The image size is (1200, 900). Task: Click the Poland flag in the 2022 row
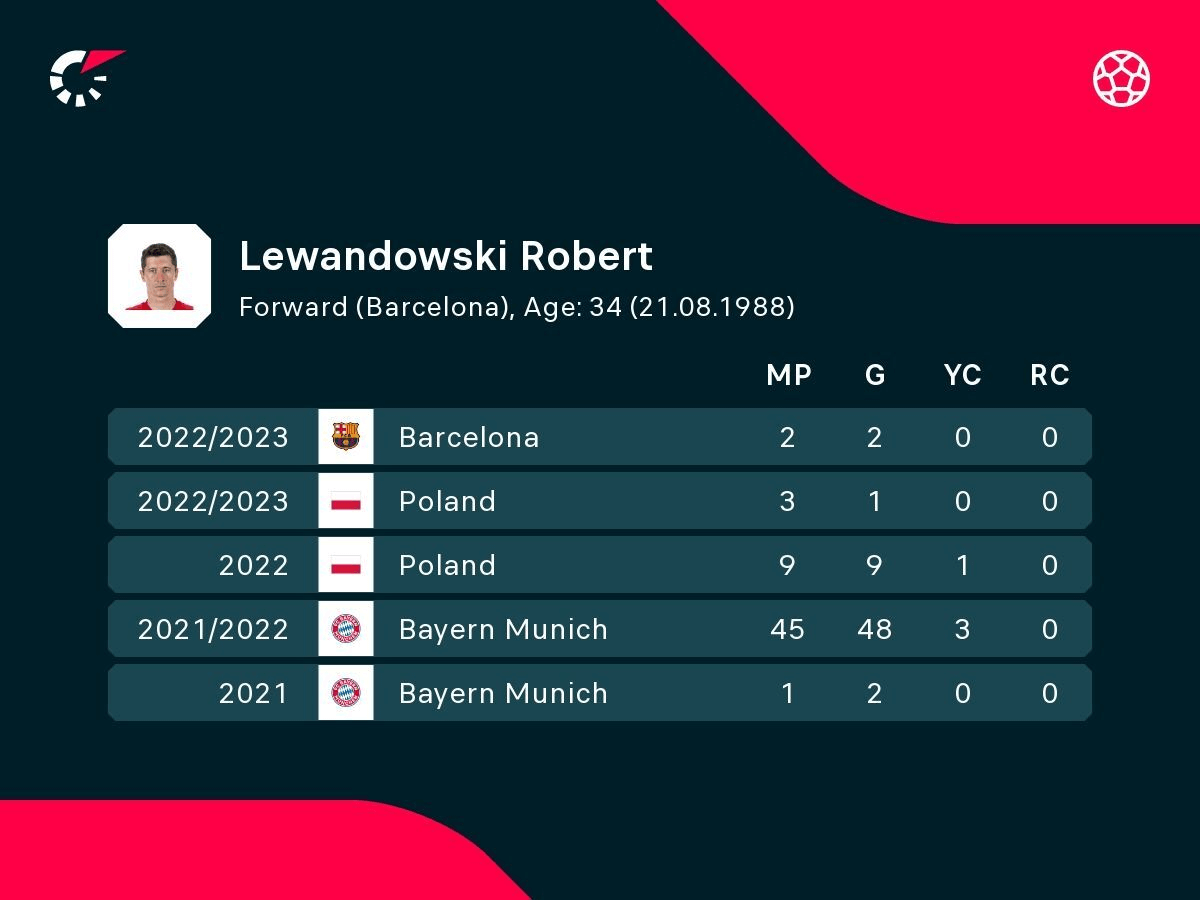(346, 565)
